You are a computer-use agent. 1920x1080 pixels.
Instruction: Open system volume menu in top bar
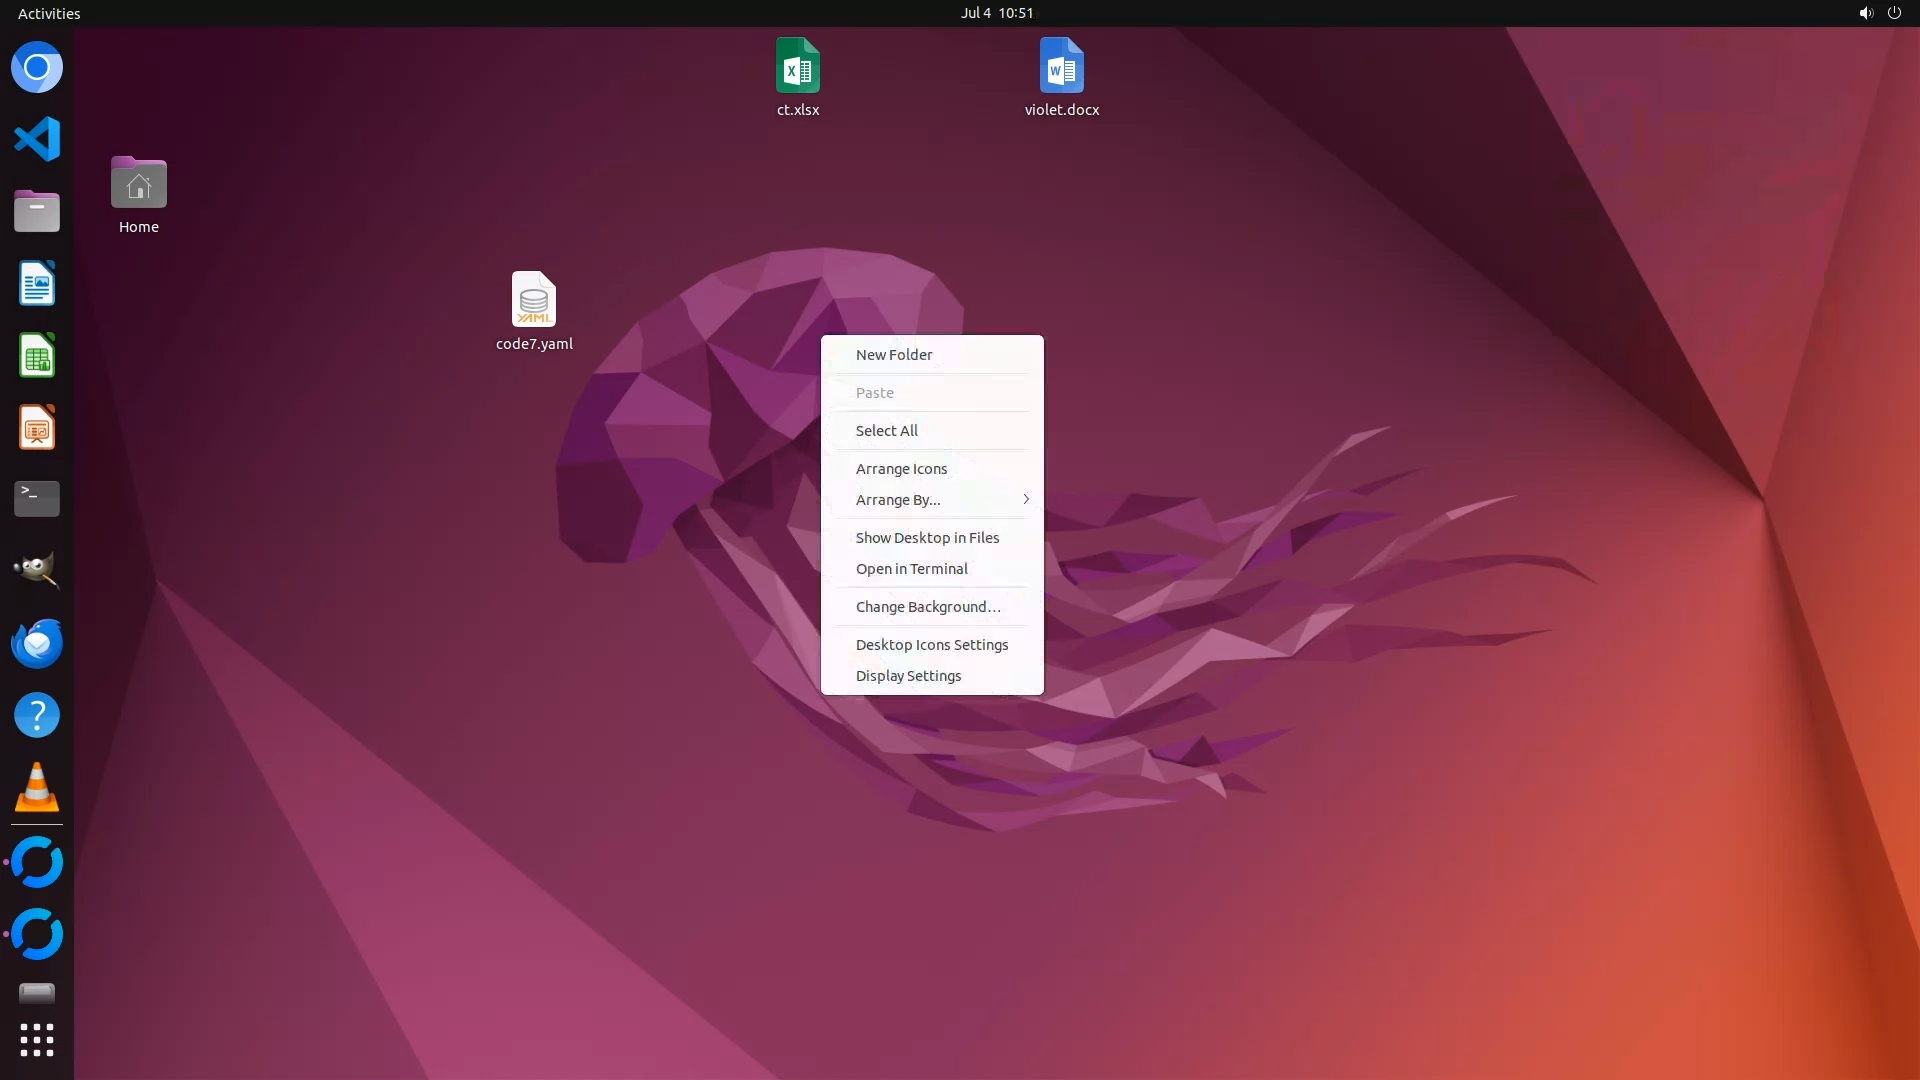(1865, 13)
